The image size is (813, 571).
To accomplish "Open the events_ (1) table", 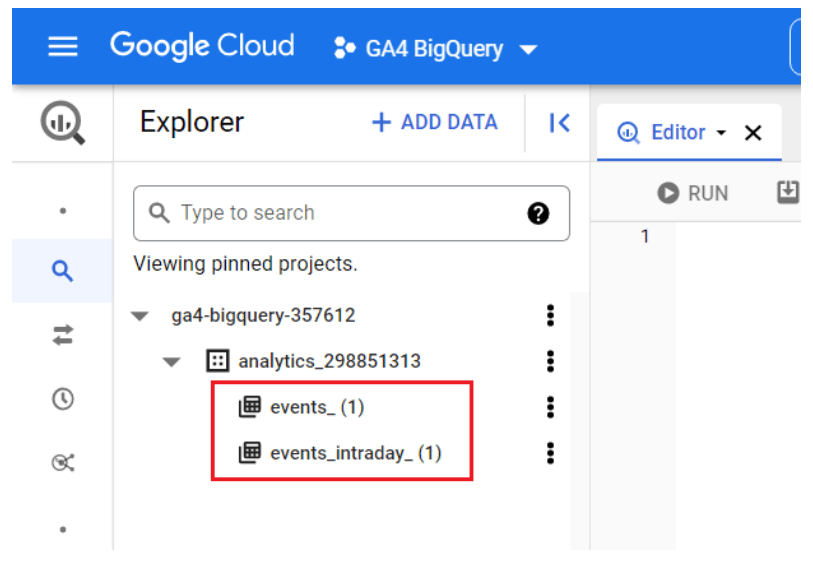I will tap(317, 407).
